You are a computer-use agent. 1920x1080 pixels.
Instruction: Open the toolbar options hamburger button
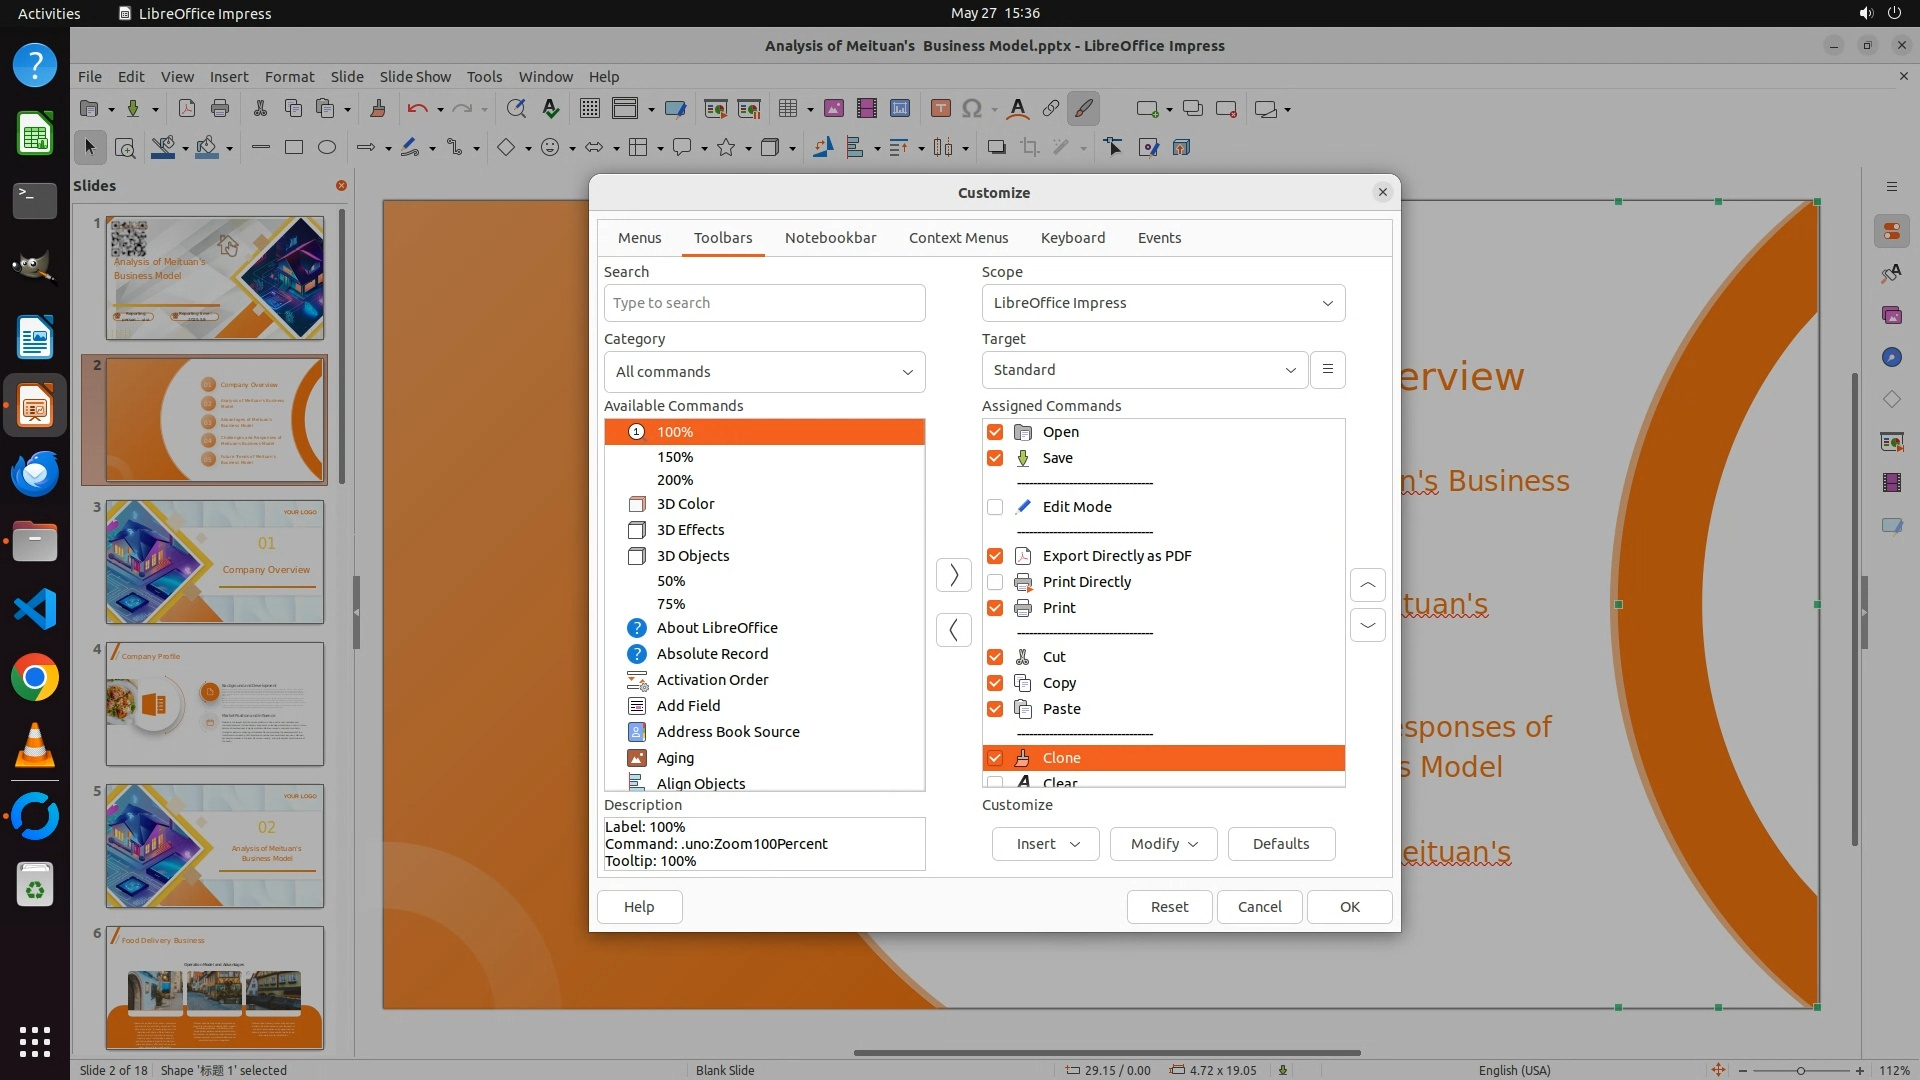pos(1327,370)
